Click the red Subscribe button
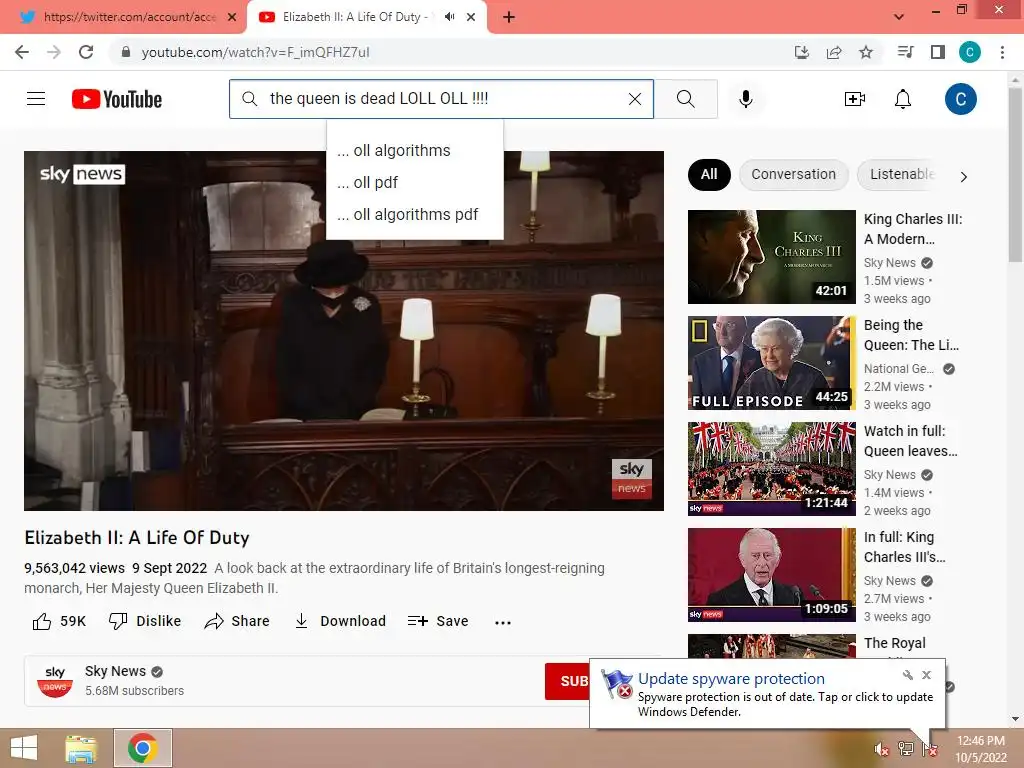The image size is (1024, 768). (568, 681)
